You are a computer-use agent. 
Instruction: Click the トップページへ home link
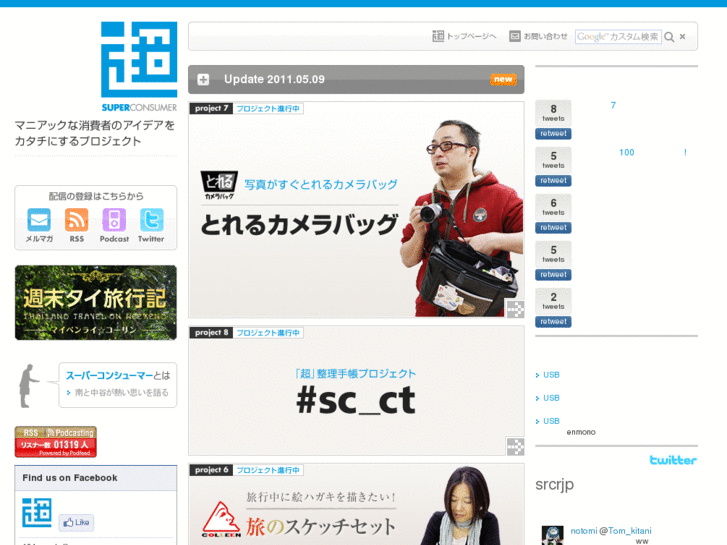click(x=464, y=36)
